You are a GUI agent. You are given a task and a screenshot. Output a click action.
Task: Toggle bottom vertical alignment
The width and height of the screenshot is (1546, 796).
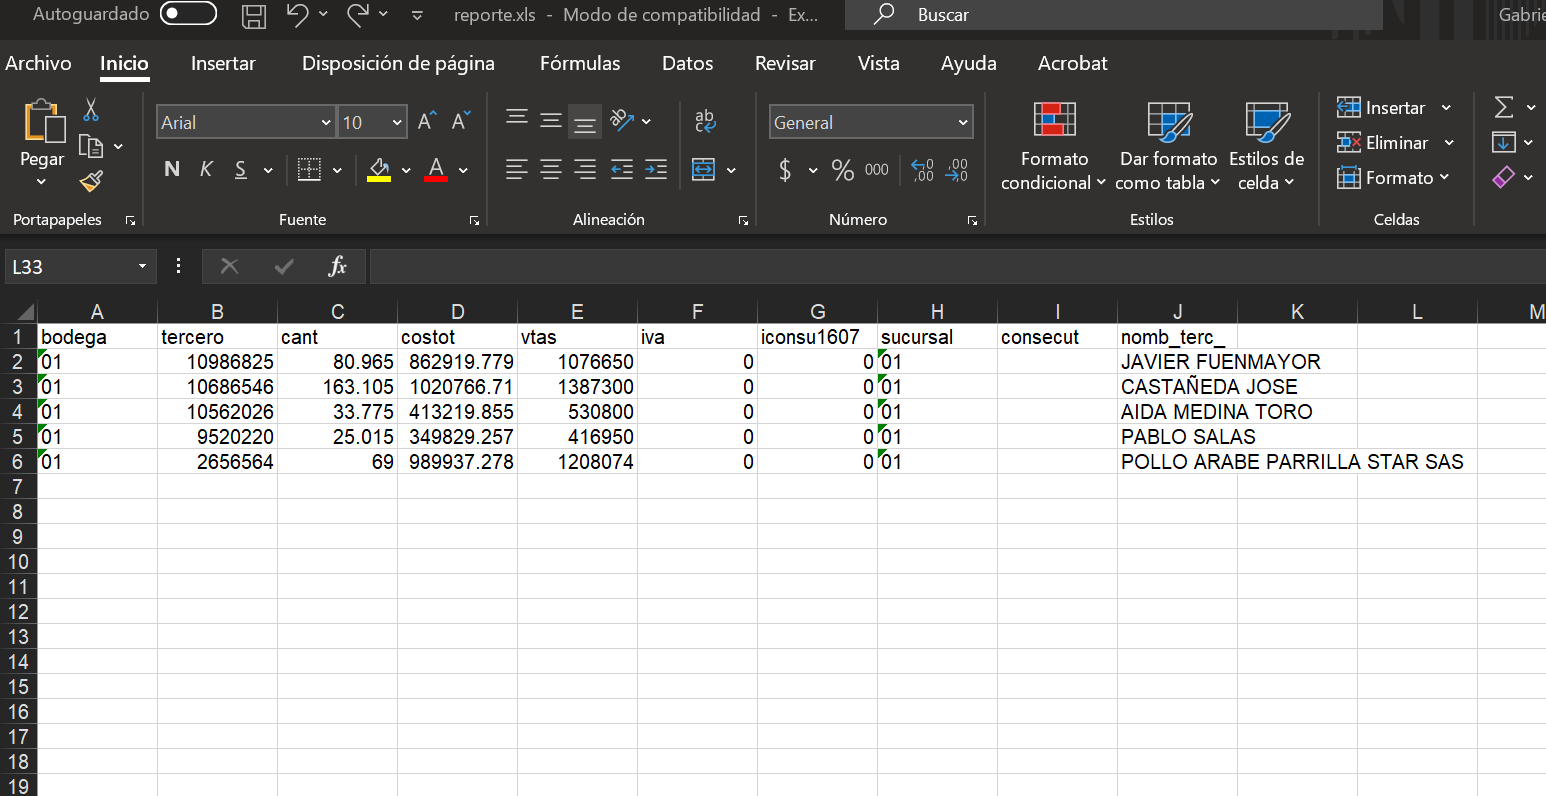[585, 122]
